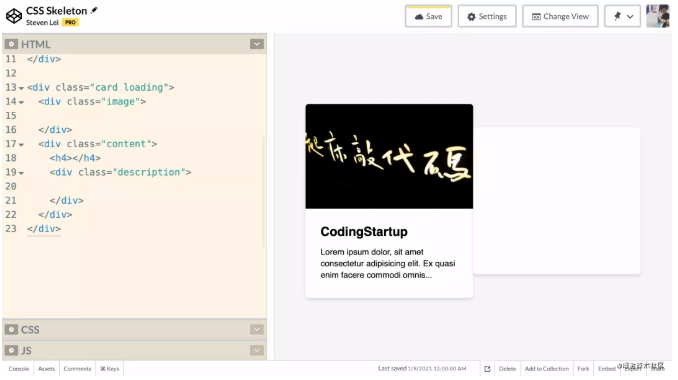Click Change View button
678x380 pixels.
click(560, 16)
